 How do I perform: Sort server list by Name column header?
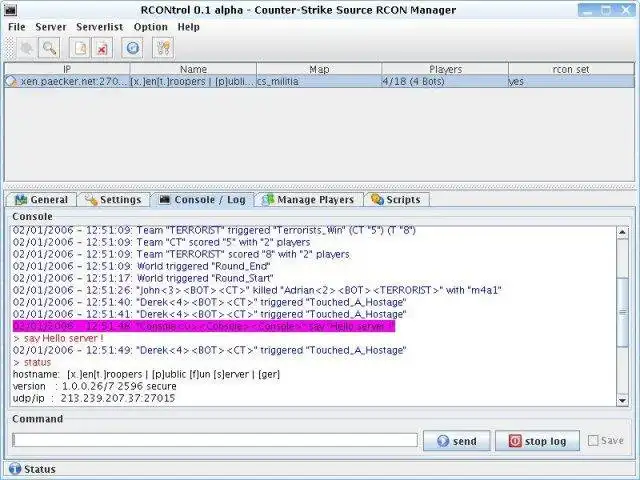pos(193,69)
